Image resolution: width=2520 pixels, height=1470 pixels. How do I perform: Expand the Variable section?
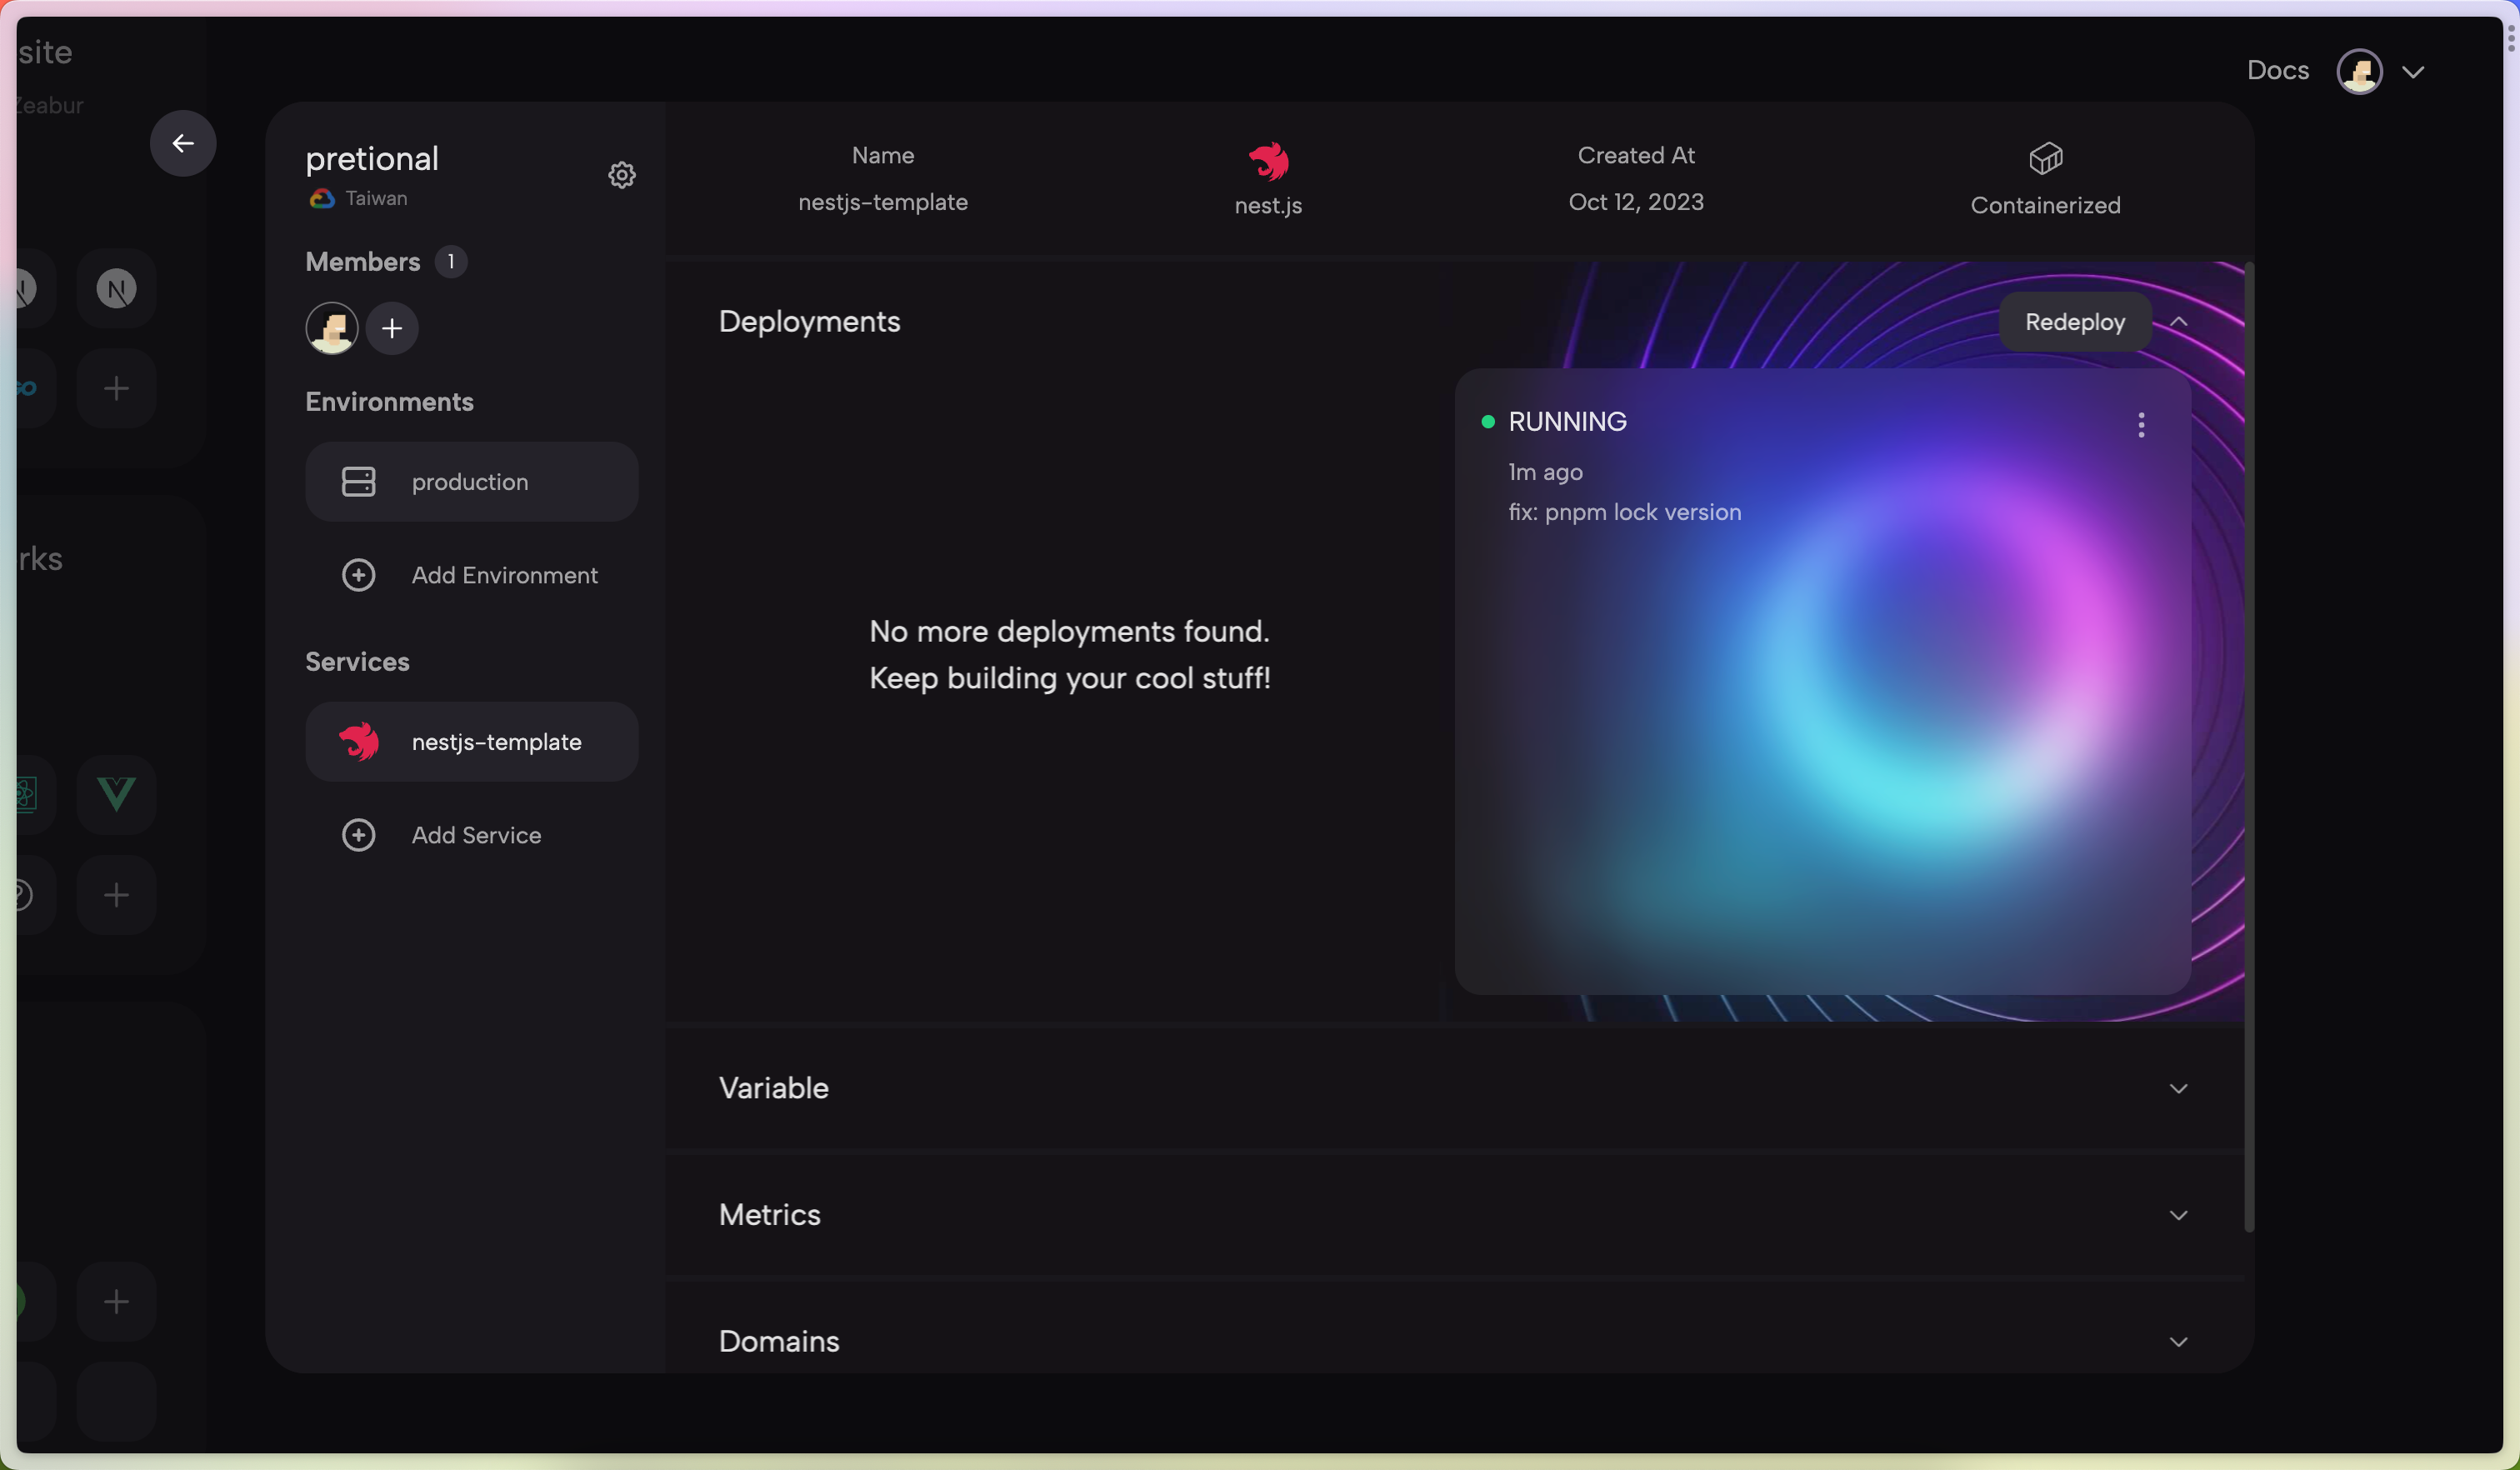[x=2178, y=1088]
